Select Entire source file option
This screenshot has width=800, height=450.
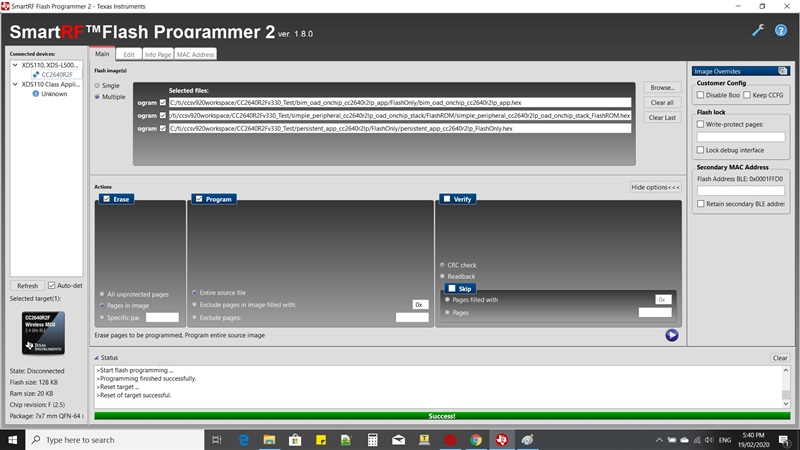point(194,293)
